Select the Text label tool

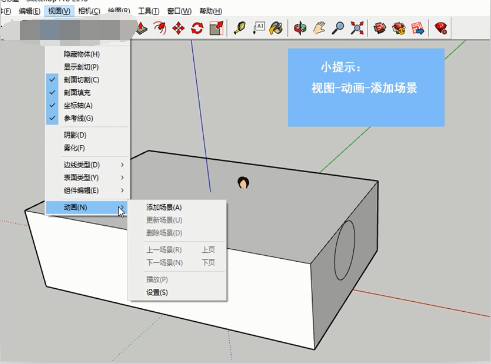point(258,28)
